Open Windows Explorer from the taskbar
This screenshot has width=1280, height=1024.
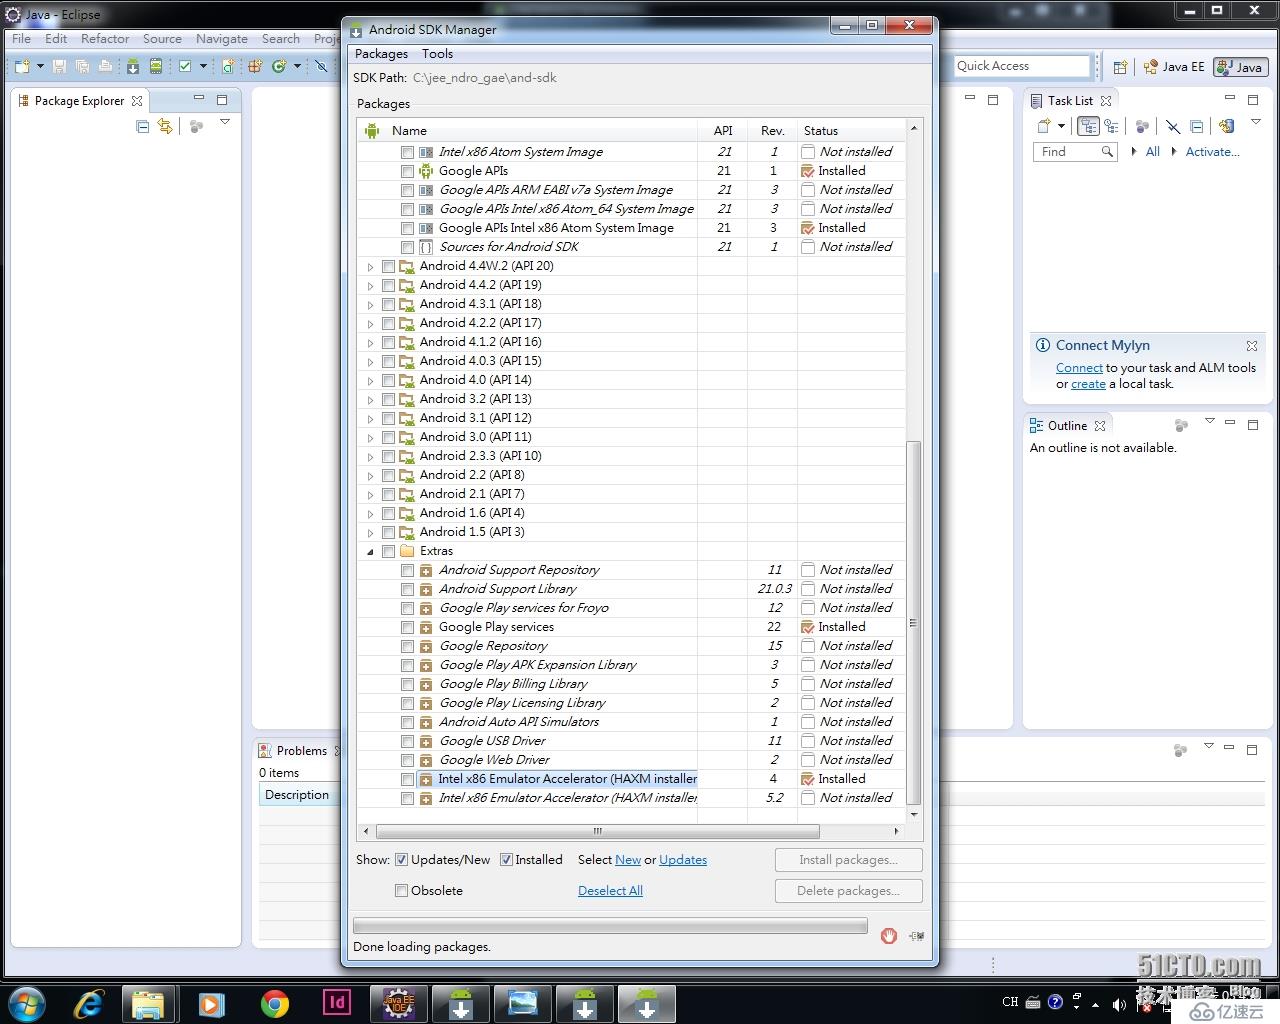[148, 1003]
